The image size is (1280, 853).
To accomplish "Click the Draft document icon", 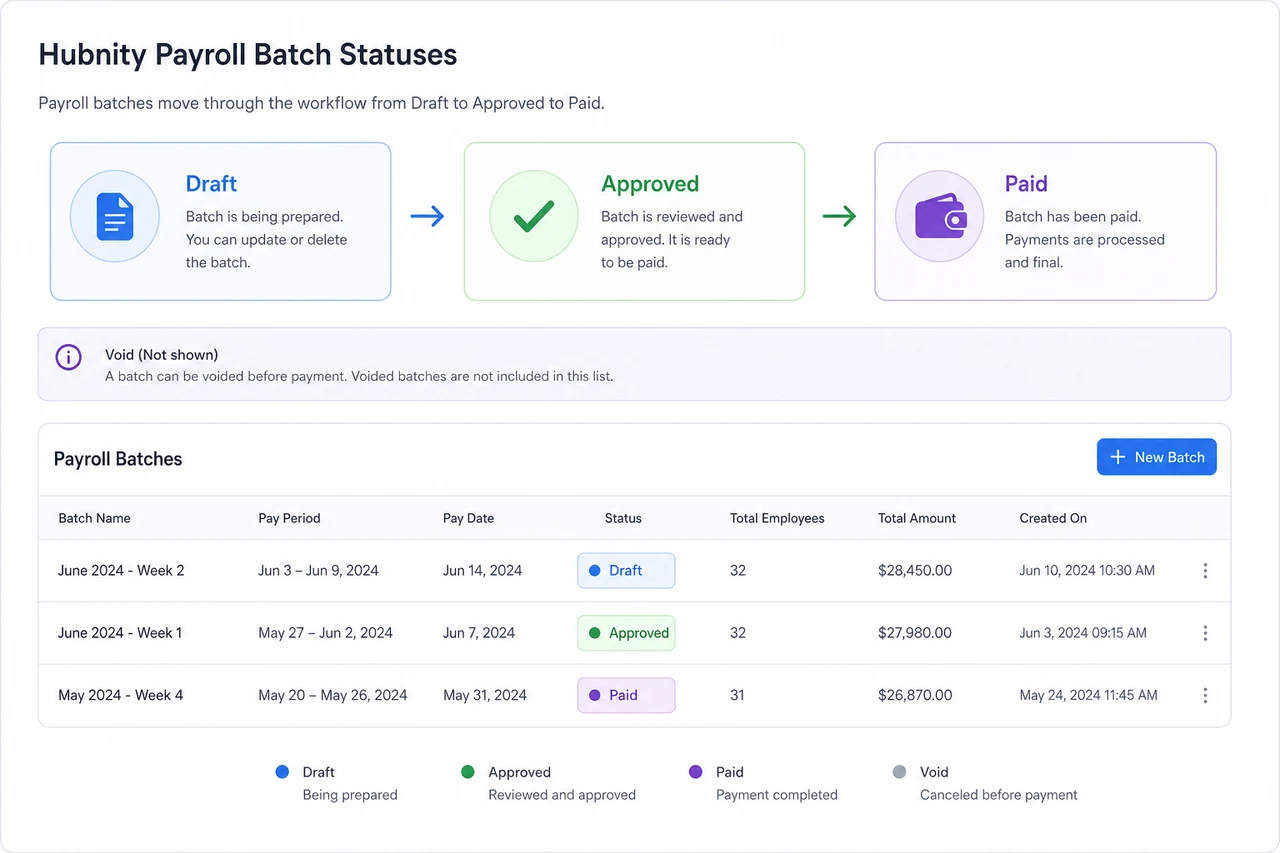I will point(115,216).
